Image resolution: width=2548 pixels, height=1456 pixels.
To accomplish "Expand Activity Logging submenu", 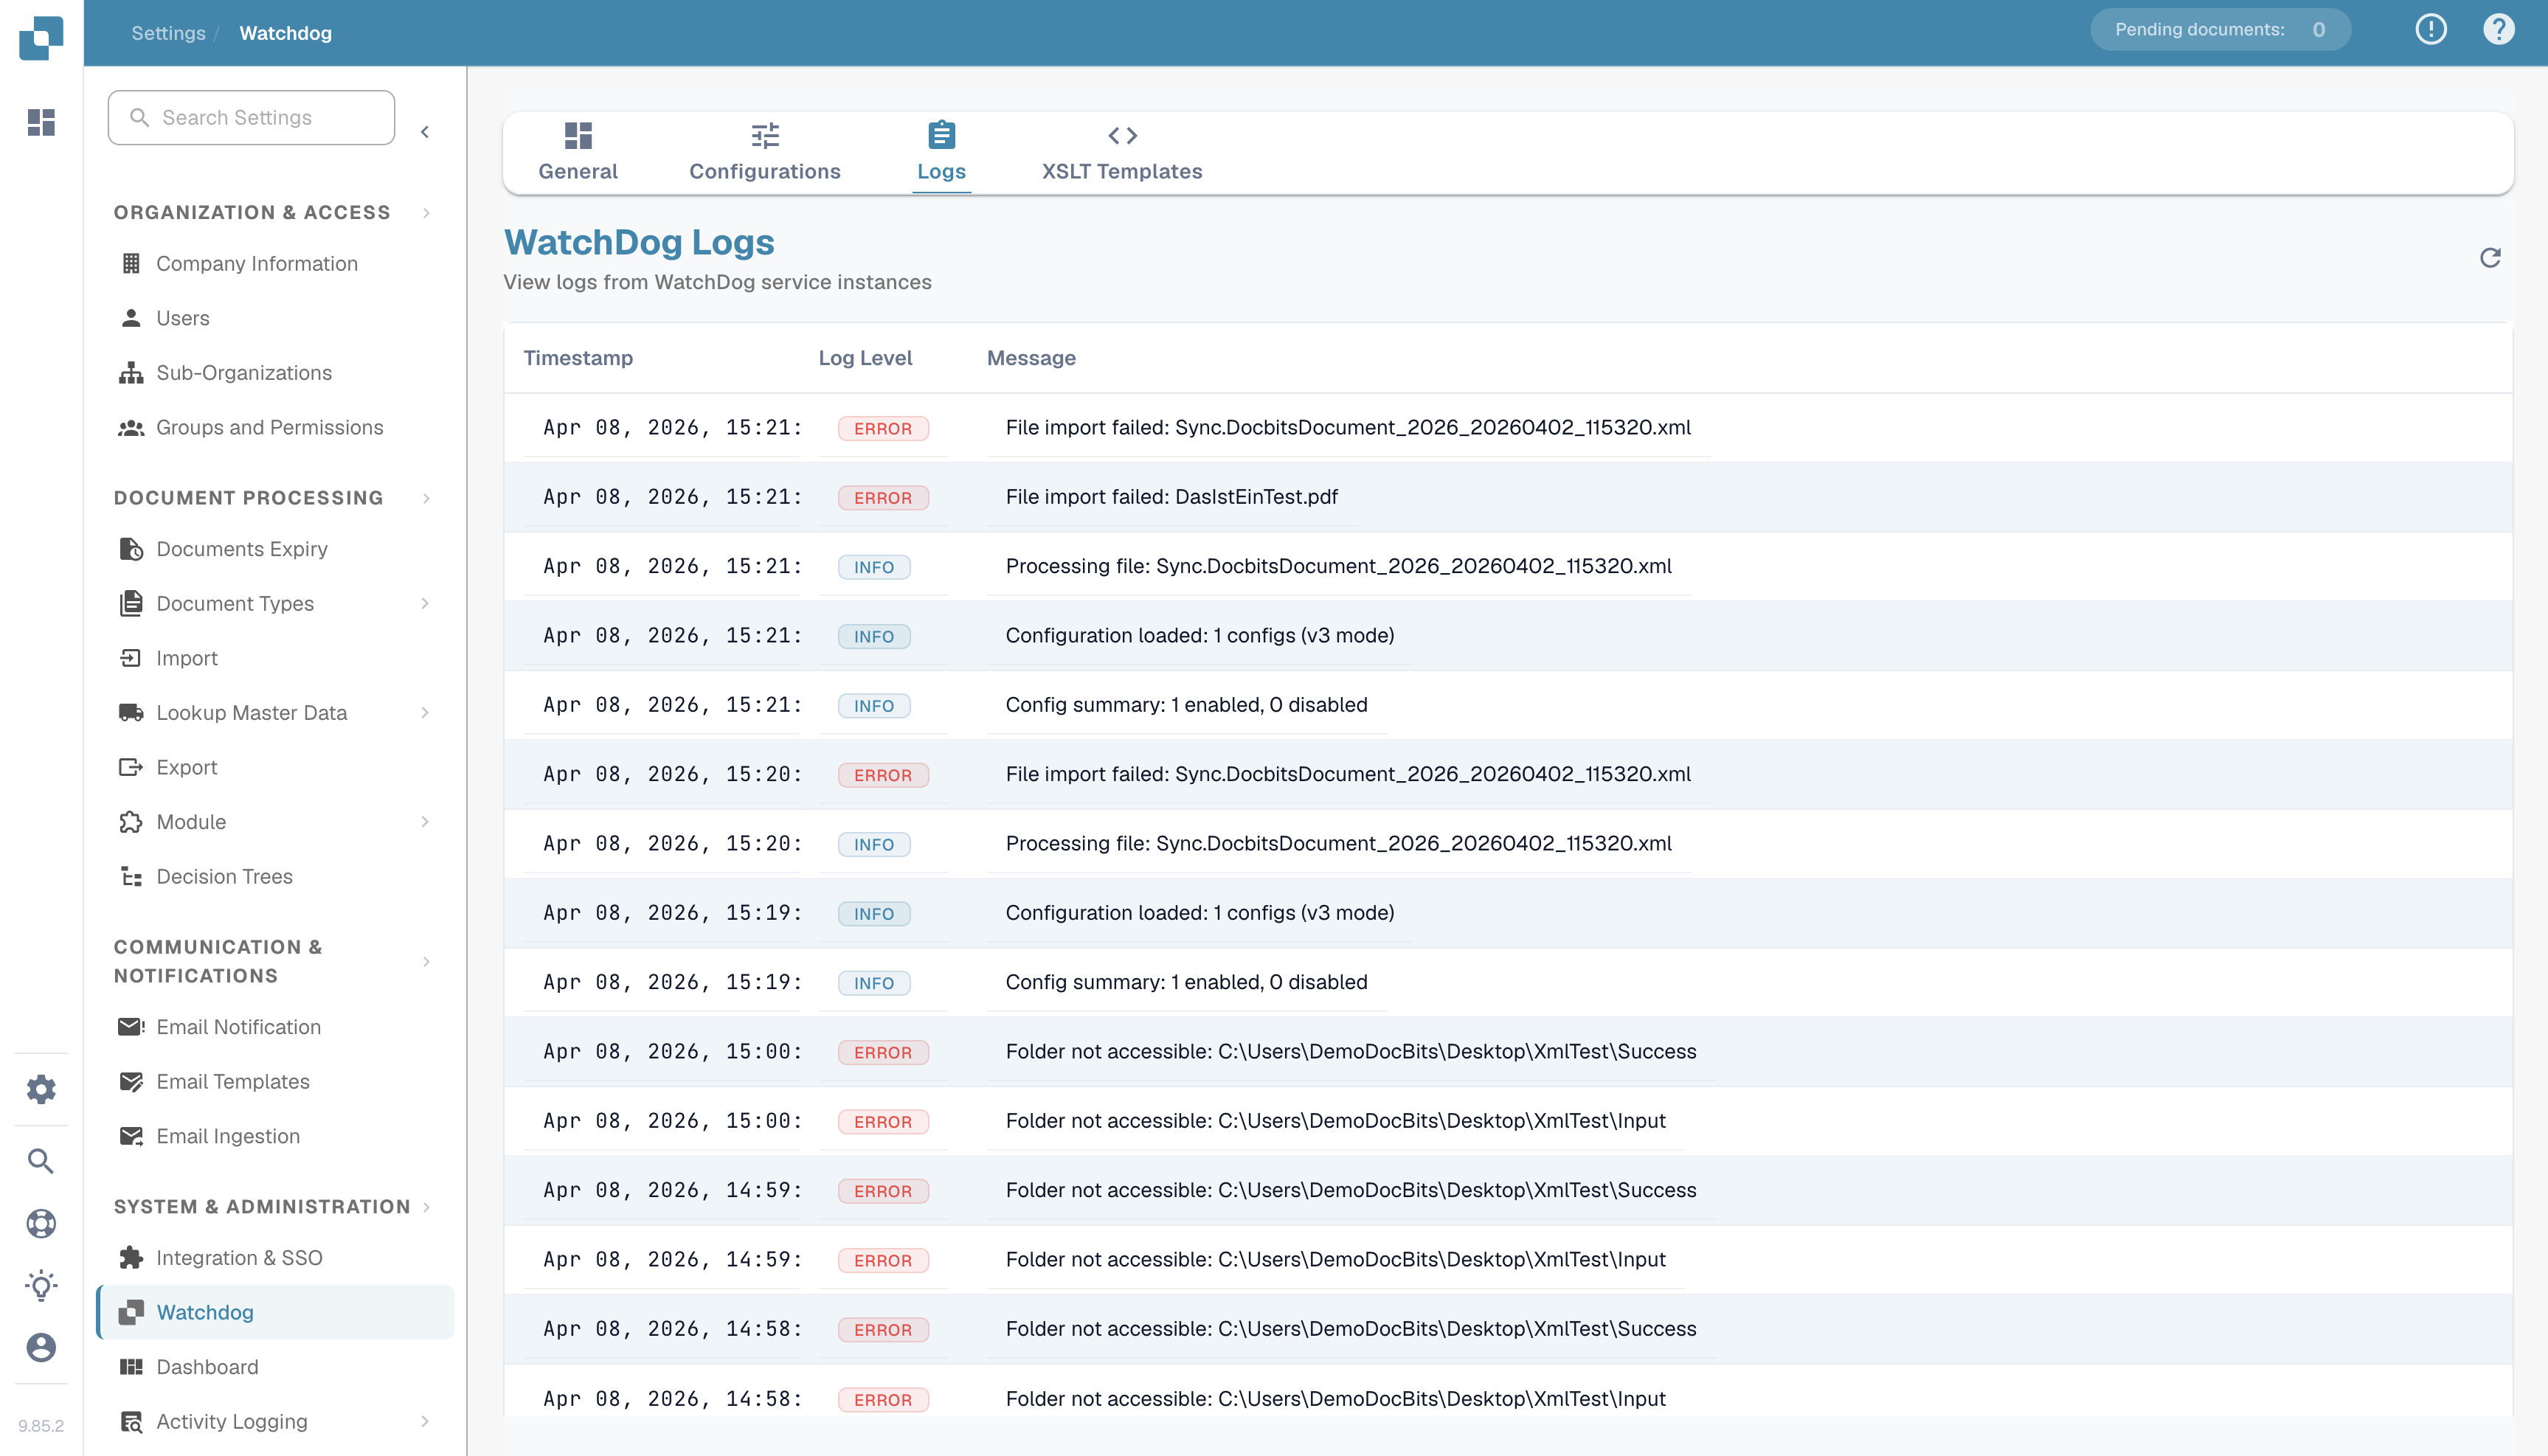I will [425, 1421].
